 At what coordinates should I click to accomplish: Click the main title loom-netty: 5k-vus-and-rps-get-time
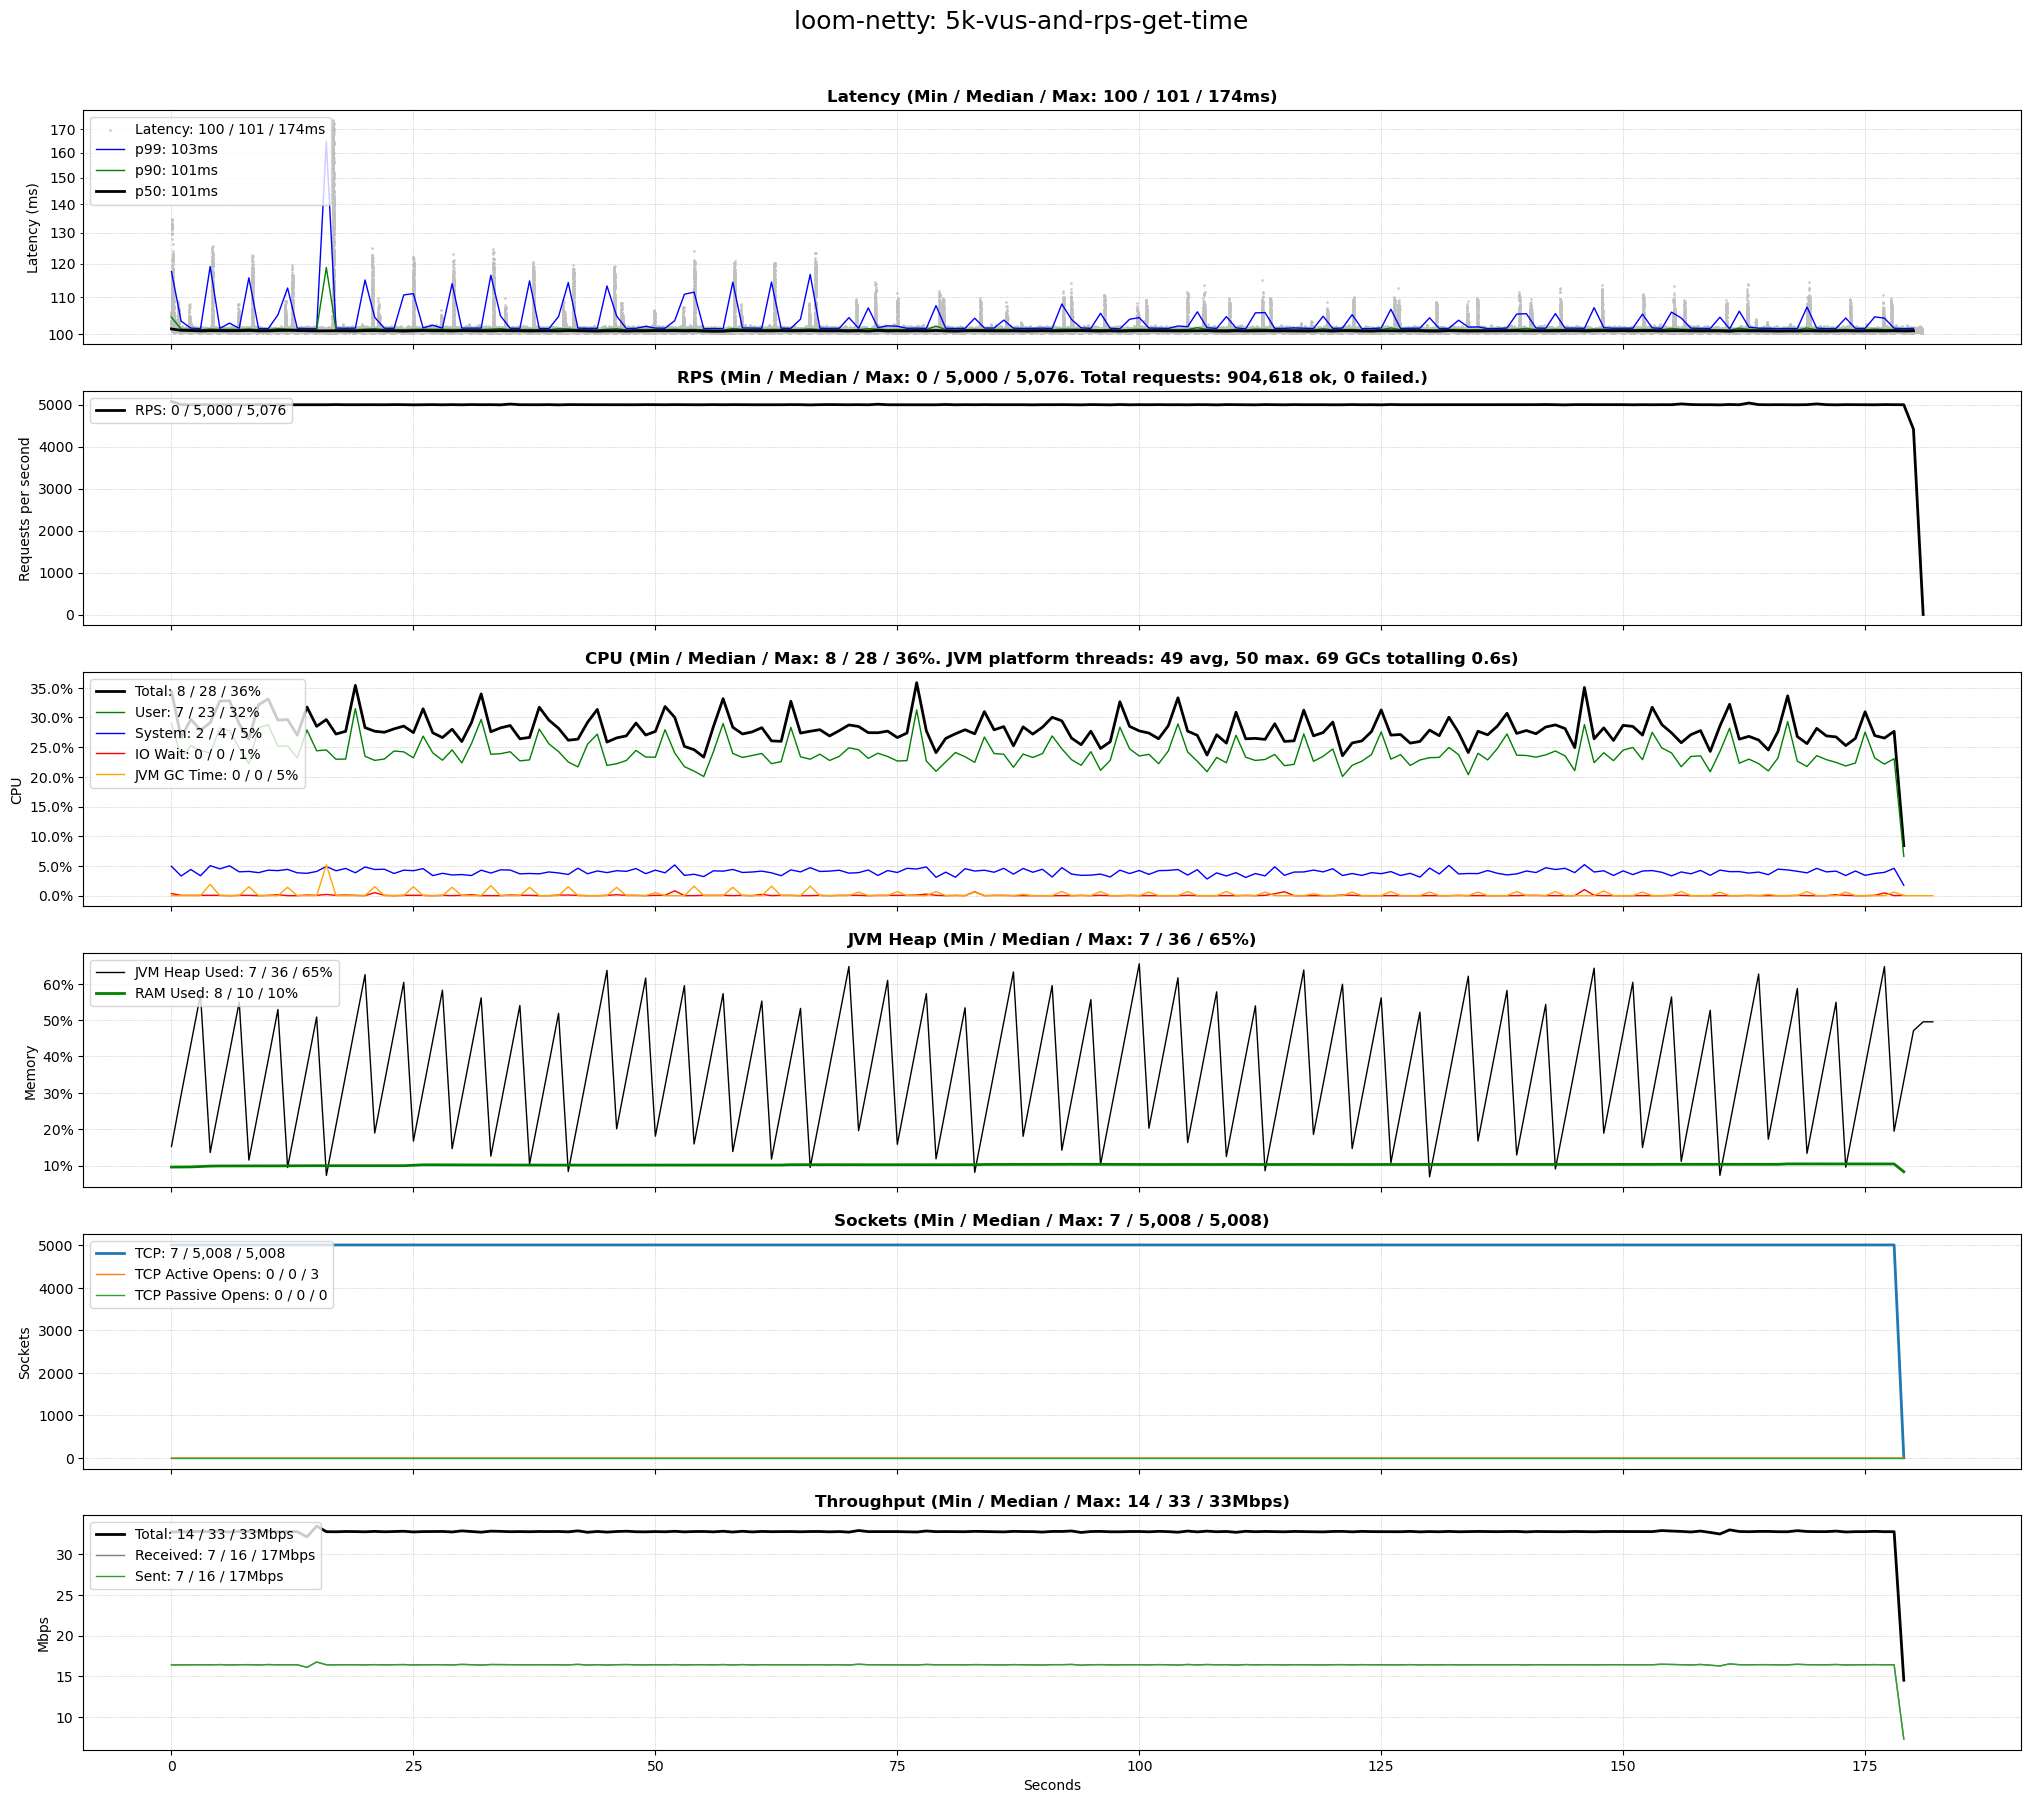click(1020, 21)
